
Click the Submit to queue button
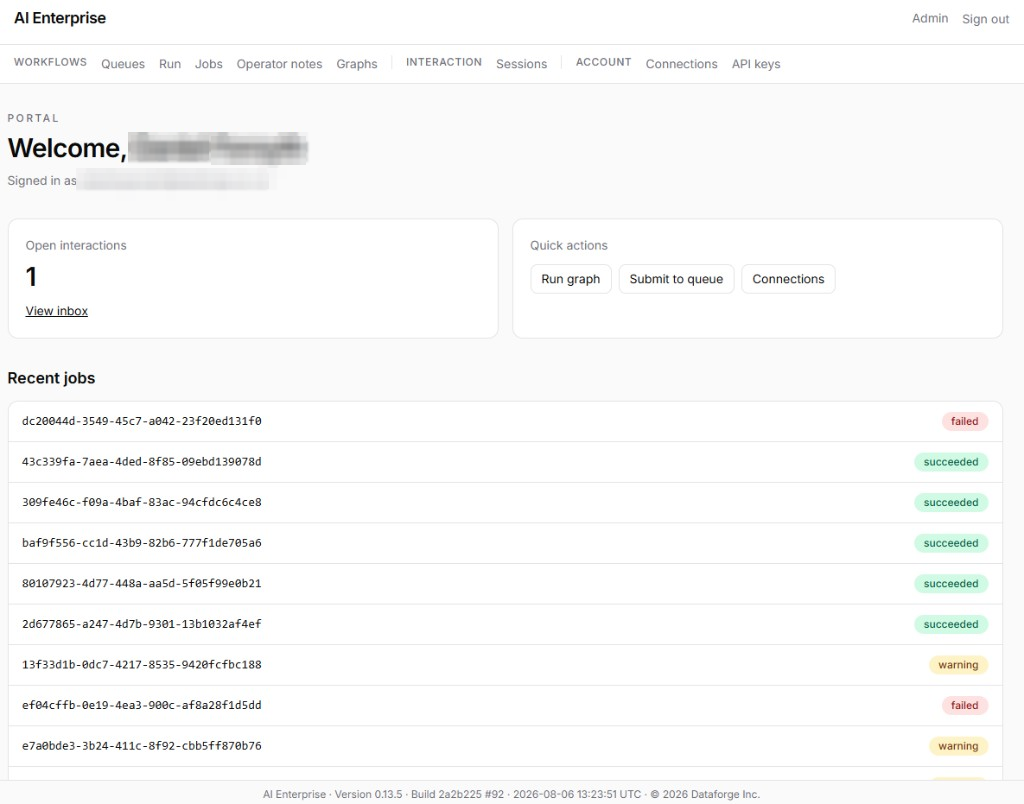coord(676,279)
